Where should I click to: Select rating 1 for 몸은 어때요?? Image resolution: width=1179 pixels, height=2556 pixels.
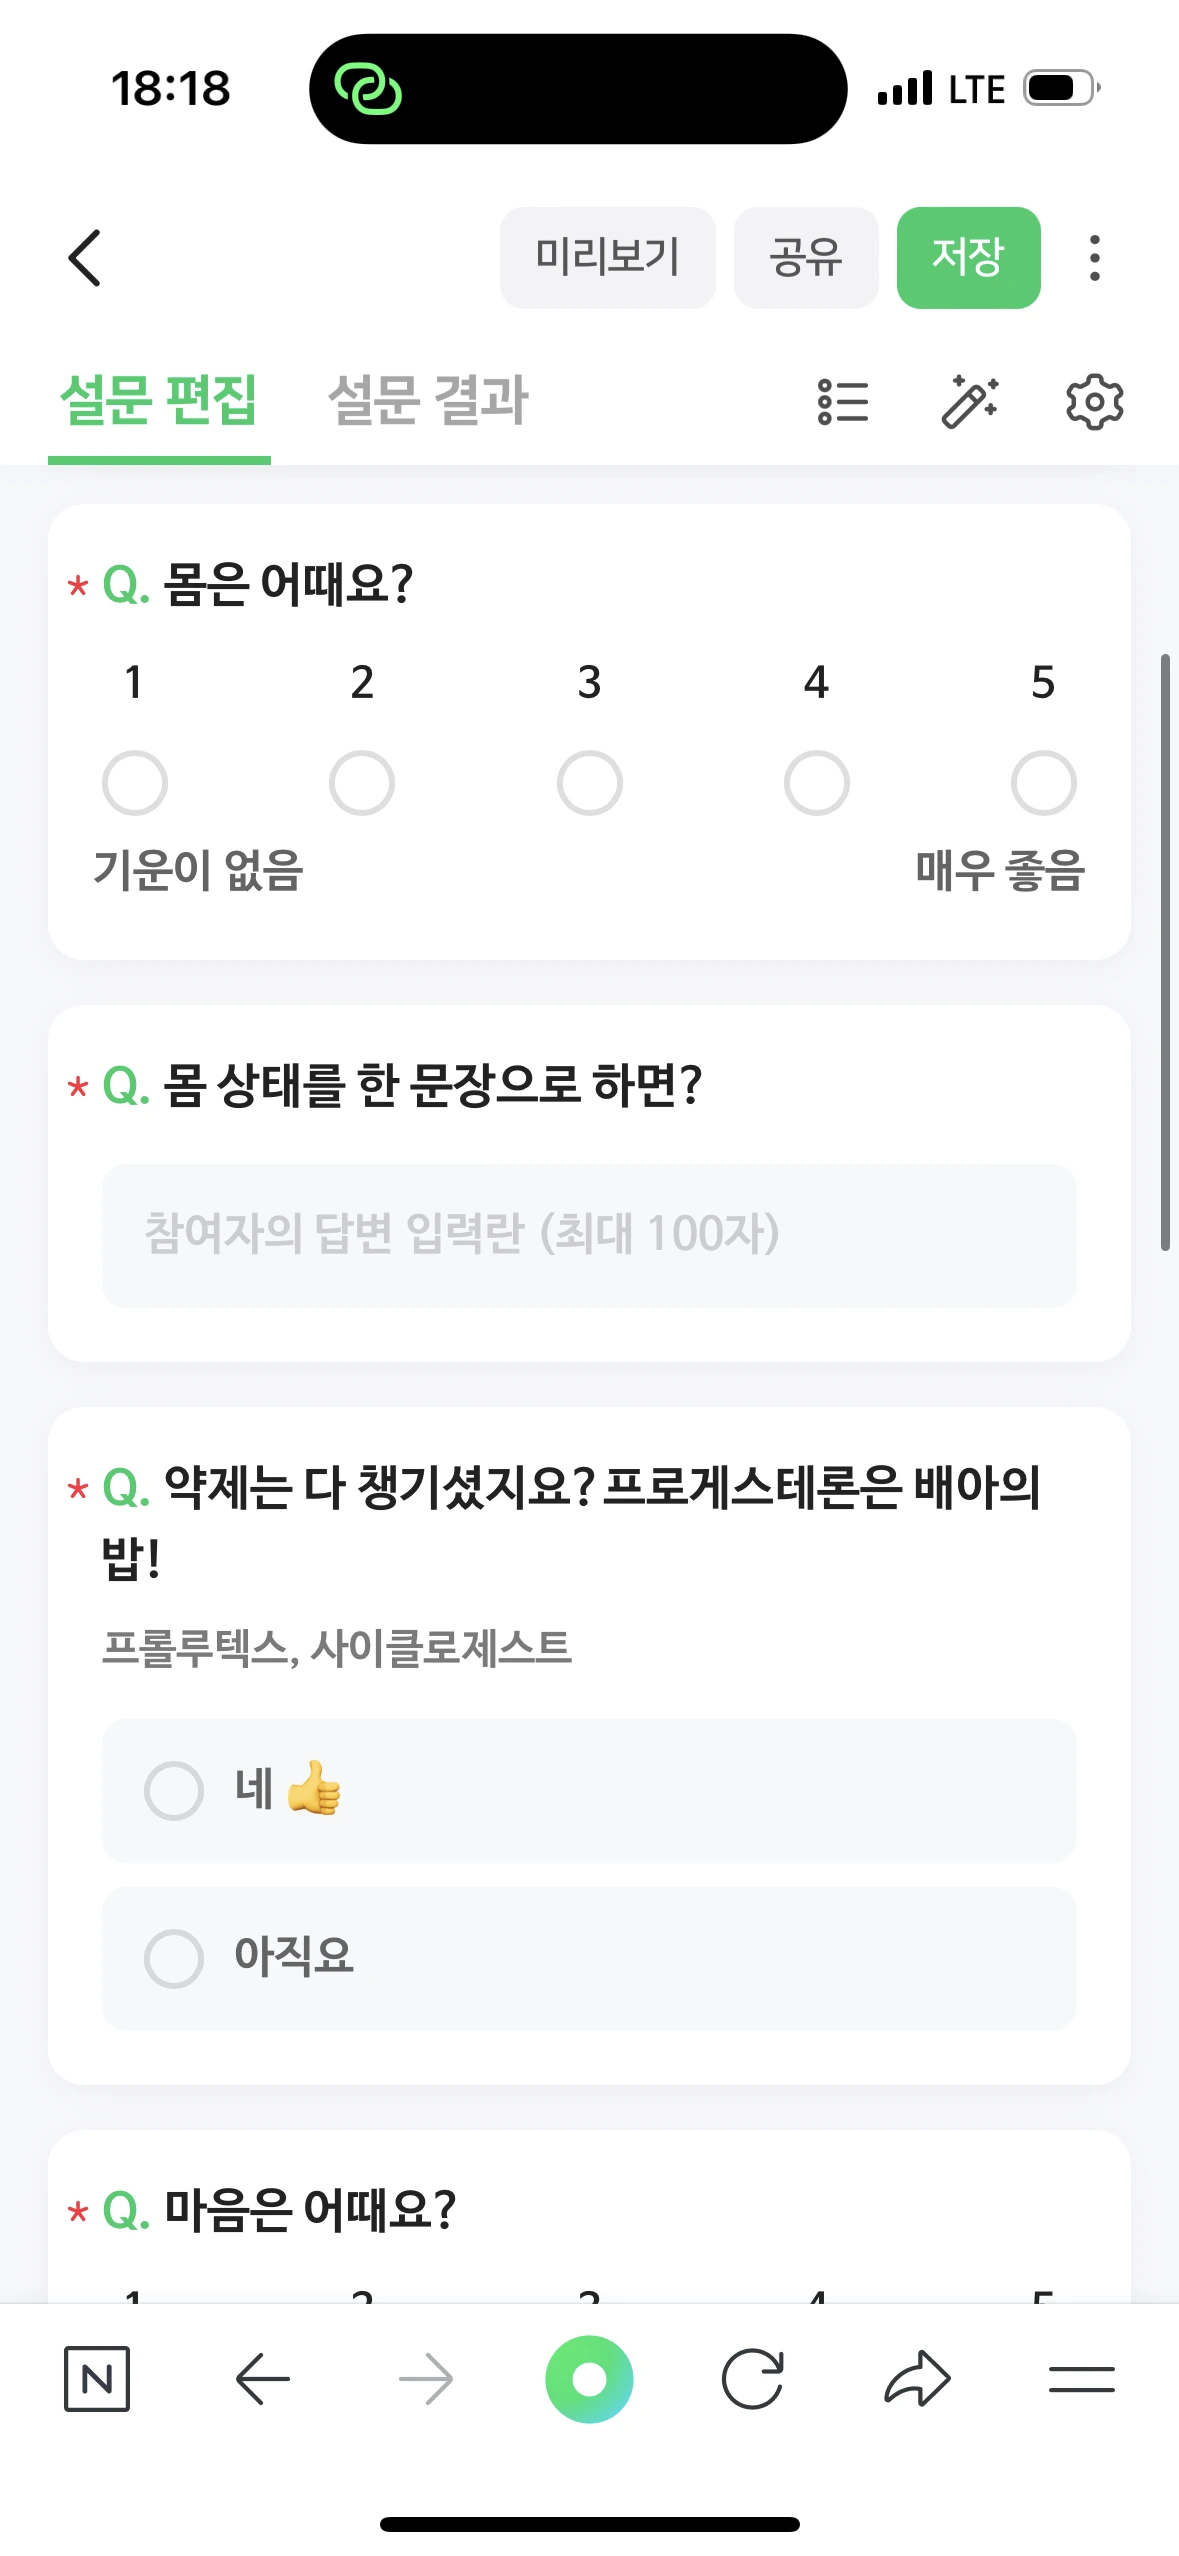coord(135,783)
